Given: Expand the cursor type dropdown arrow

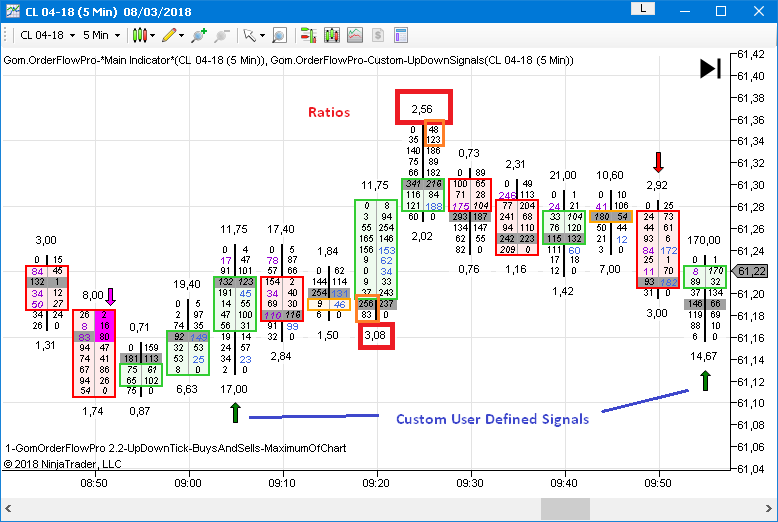Looking at the screenshot, I should (262, 36).
